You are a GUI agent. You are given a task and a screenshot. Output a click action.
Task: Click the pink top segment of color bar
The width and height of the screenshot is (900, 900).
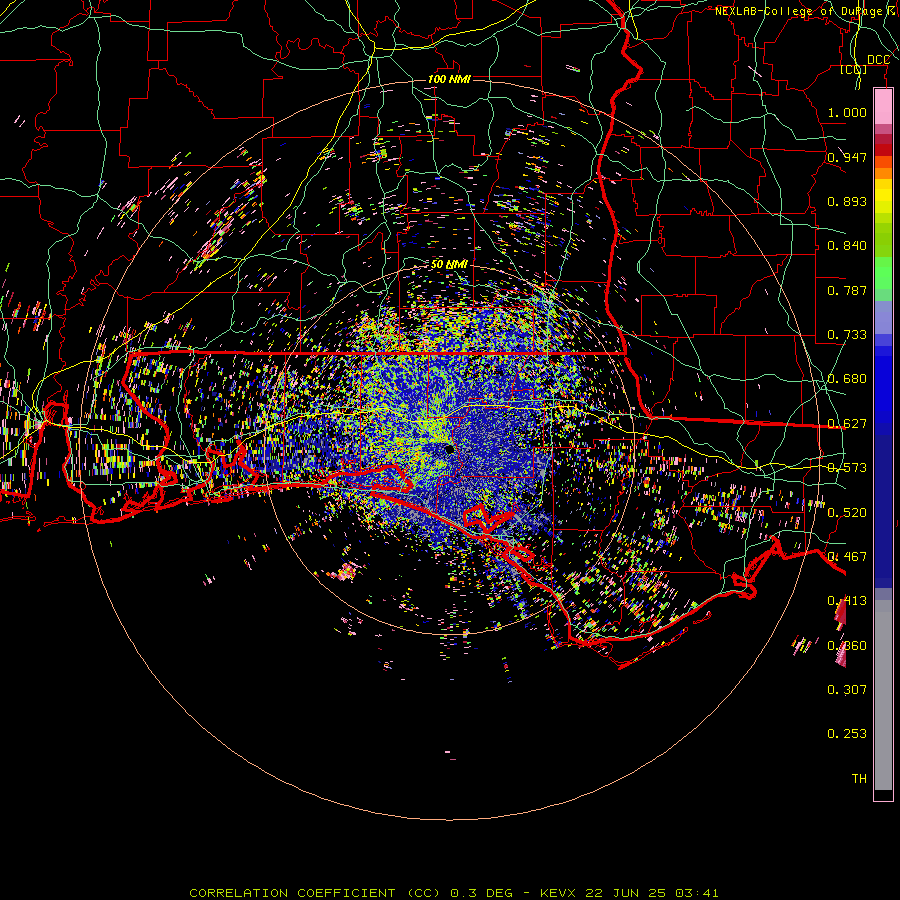click(x=883, y=106)
